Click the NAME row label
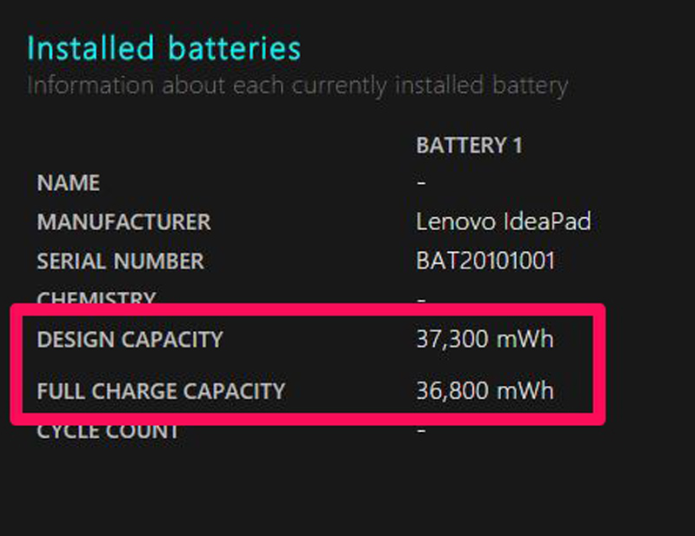695x536 pixels. pyautogui.click(x=68, y=183)
